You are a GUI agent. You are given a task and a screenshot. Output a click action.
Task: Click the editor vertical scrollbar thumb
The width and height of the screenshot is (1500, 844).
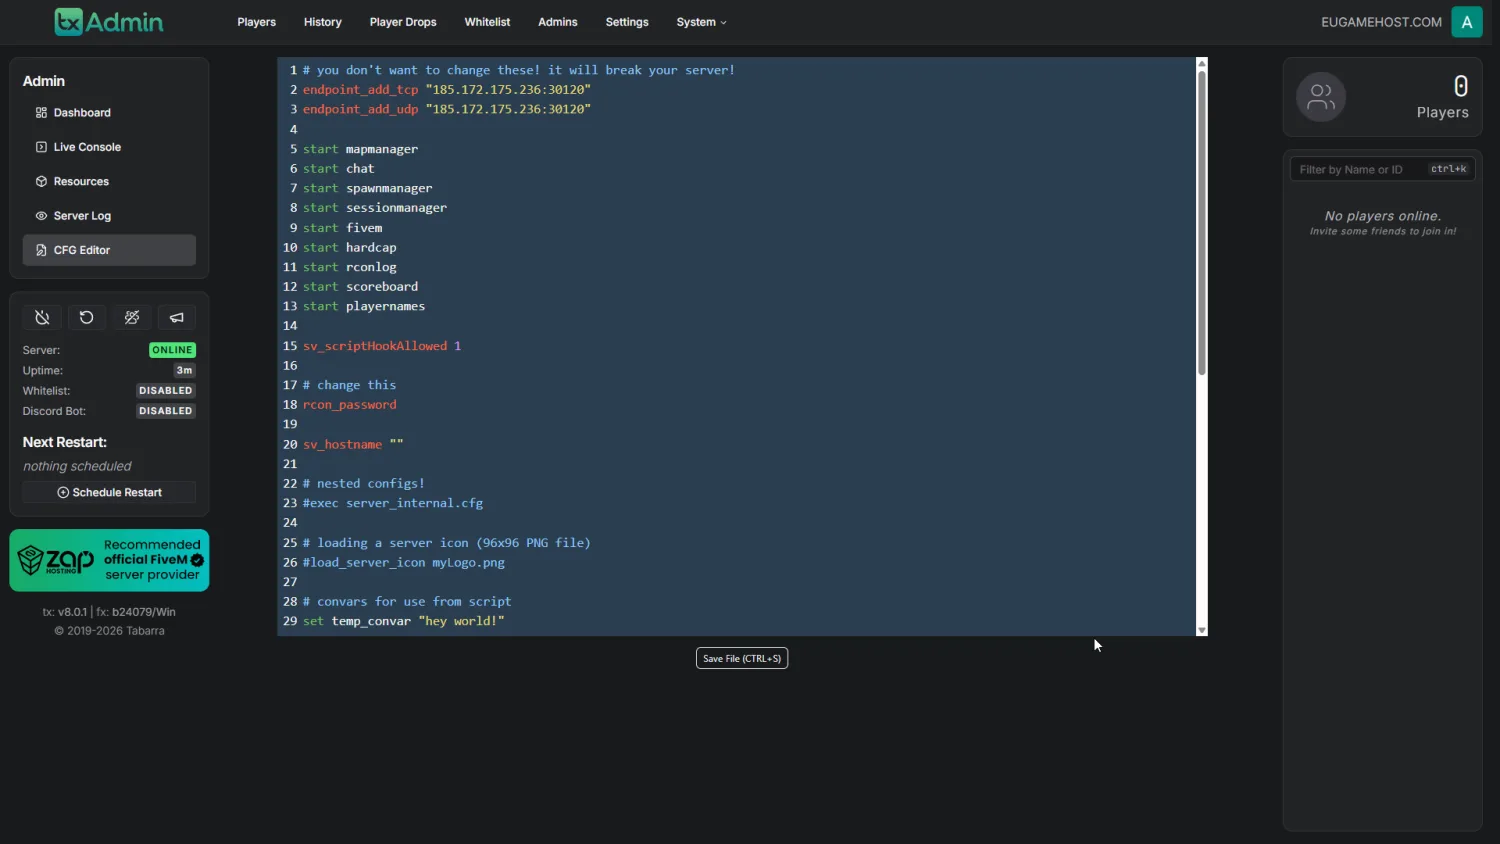[x=1202, y=222]
